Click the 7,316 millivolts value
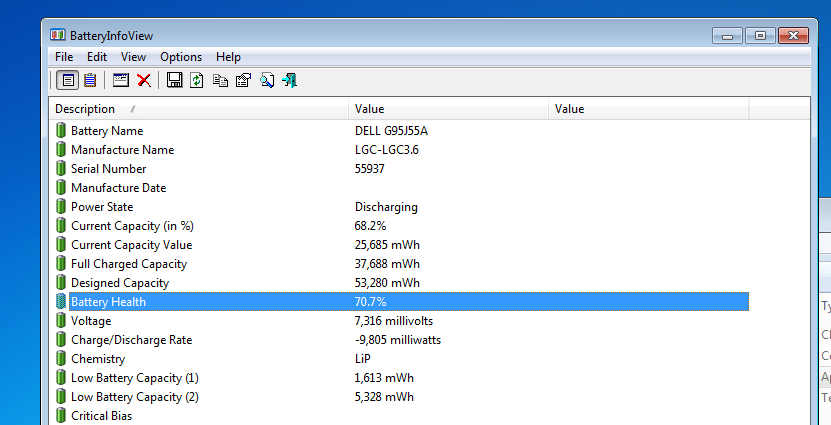Image resolution: width=831 pixels, height=425 pixels. click(394, 321)
